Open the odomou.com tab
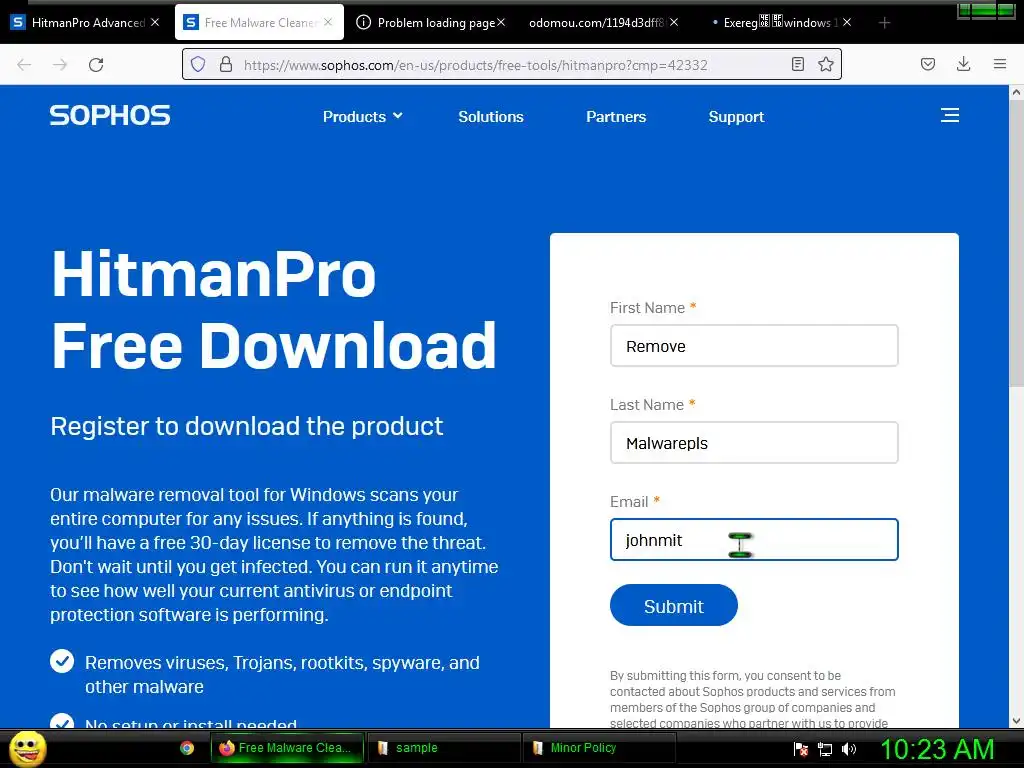Screen dimensions: 1024x768 [x=604, y=22]
